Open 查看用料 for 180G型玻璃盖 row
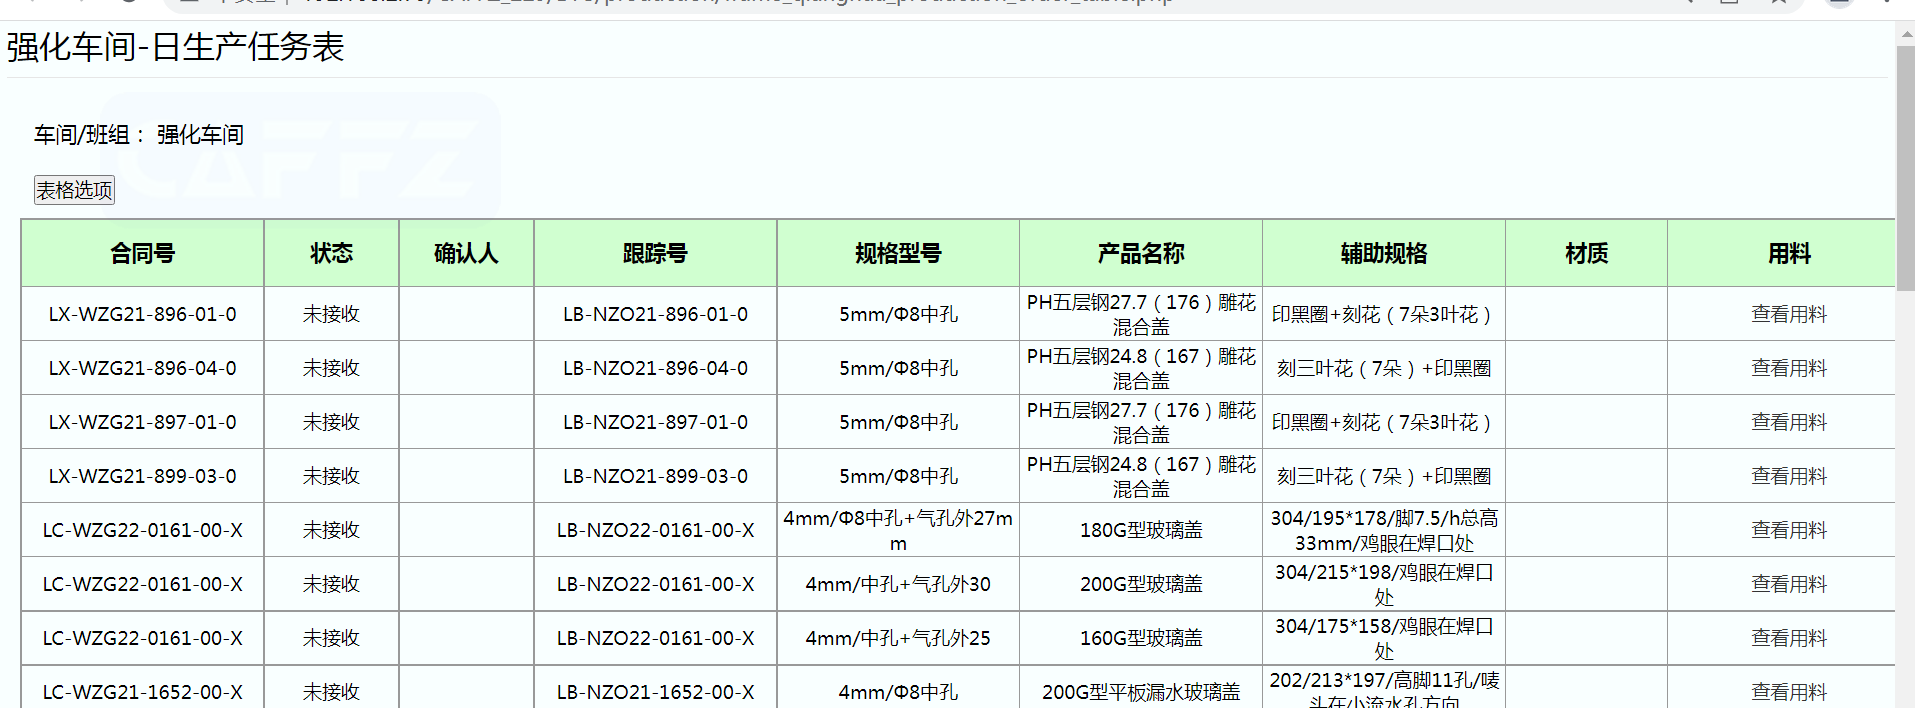 coord(1788,530)
